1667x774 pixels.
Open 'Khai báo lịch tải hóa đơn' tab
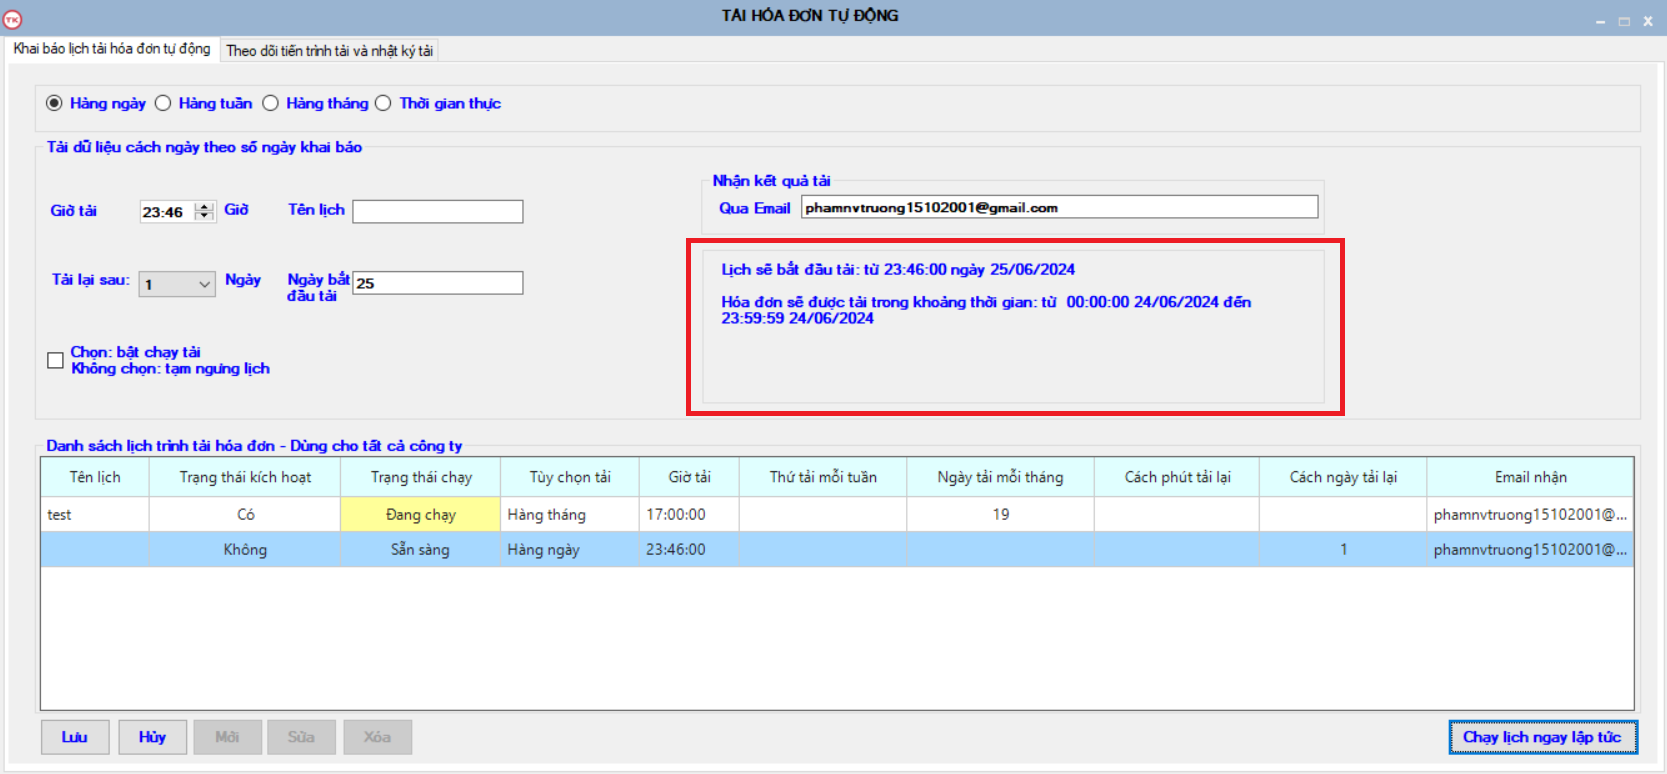tap(111, 49)
